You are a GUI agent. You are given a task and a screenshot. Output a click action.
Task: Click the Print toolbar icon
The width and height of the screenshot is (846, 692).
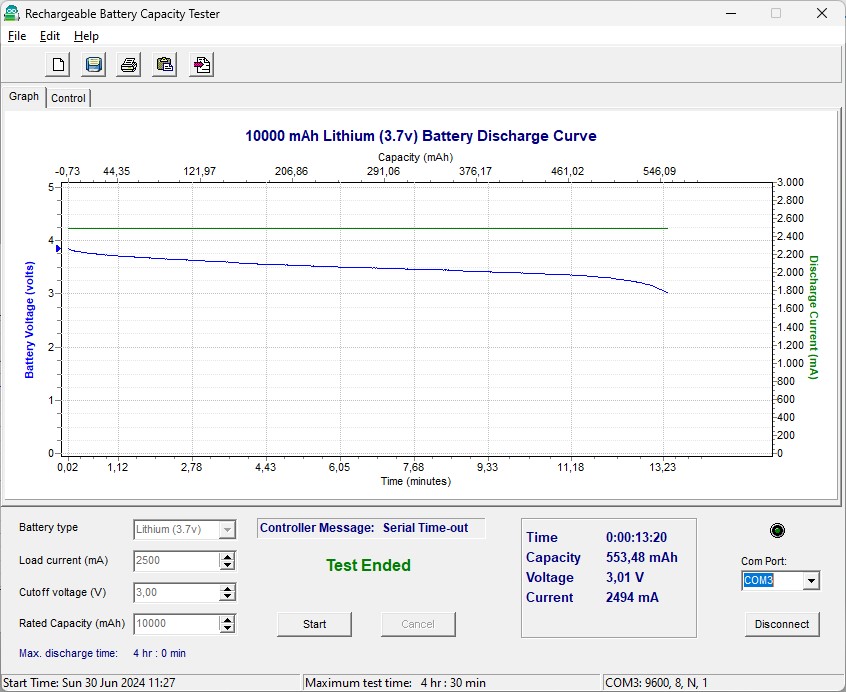coord(129,65)
